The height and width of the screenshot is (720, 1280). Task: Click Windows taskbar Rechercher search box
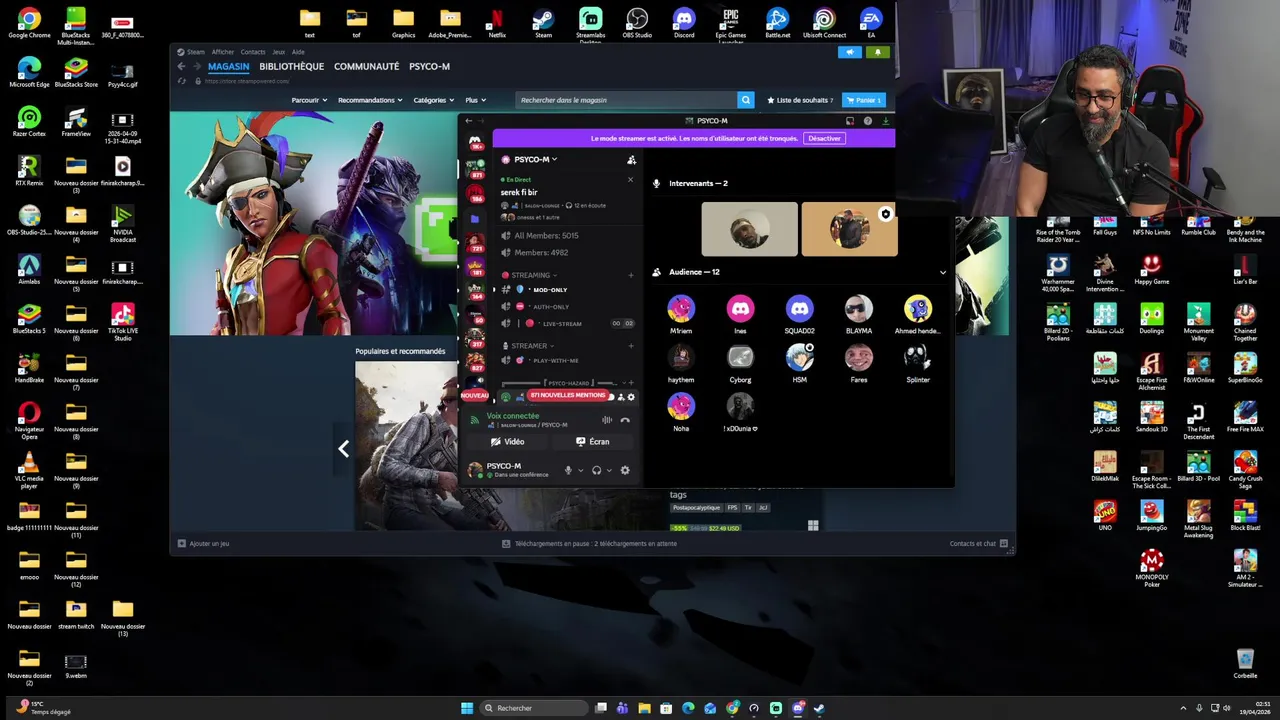pyautogui.click(x=534, y=708)
